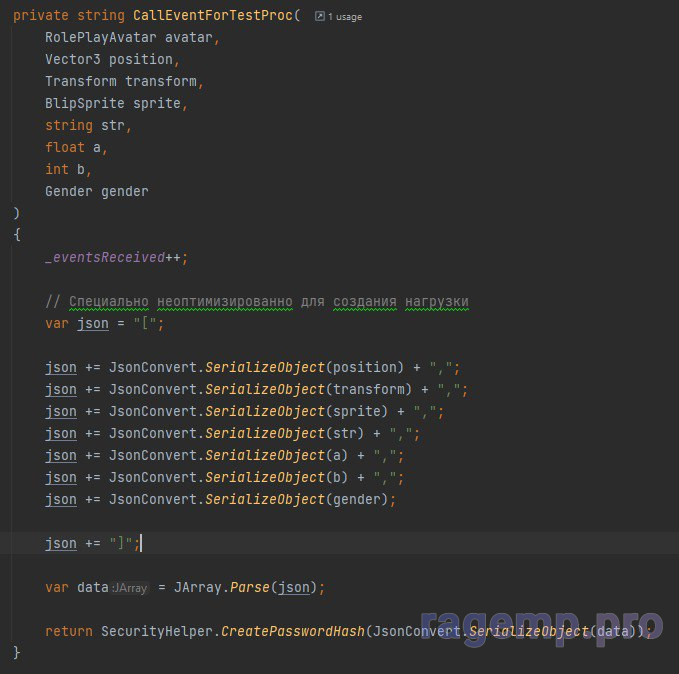Select the RolePlayAvatar parameter type
Screen dimensions: 679x674
[100, 38]
